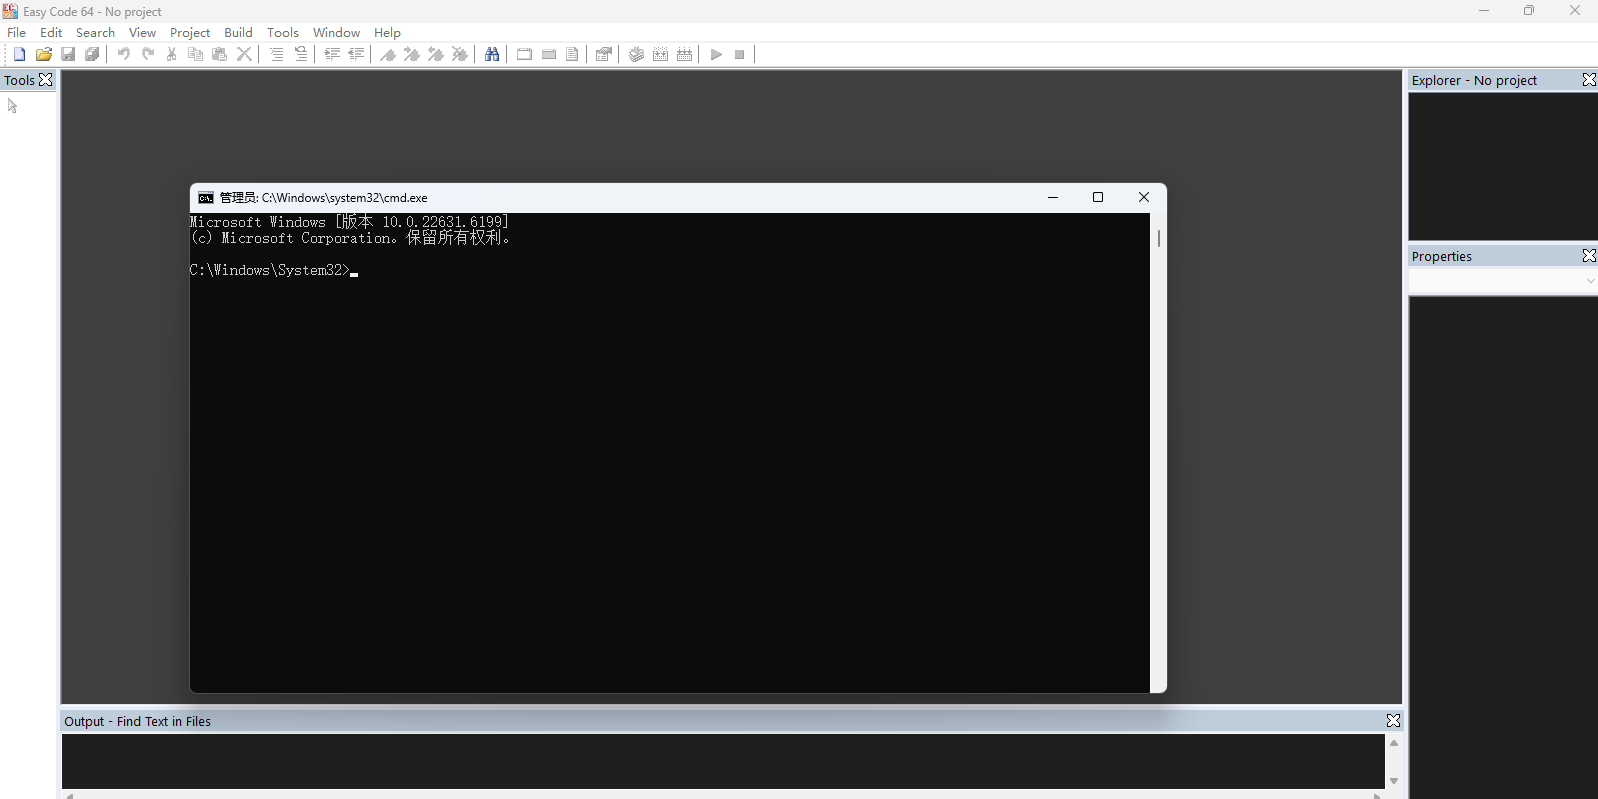Select the pointer arrow in Tools panel
The width and height of the screenshot is (1598, 799).
click(13, 106)
